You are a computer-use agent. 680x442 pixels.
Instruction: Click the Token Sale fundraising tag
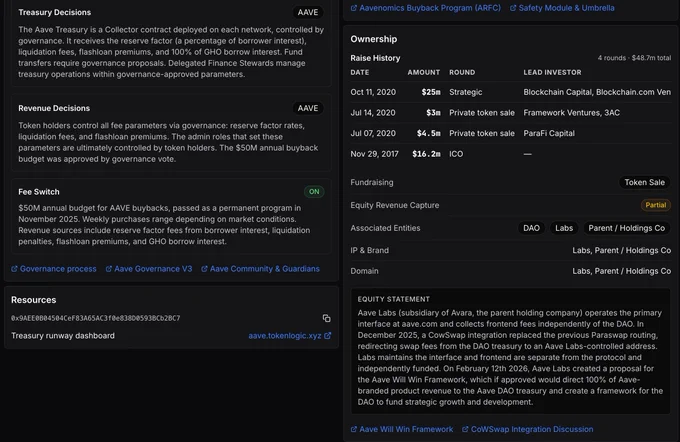644,183
